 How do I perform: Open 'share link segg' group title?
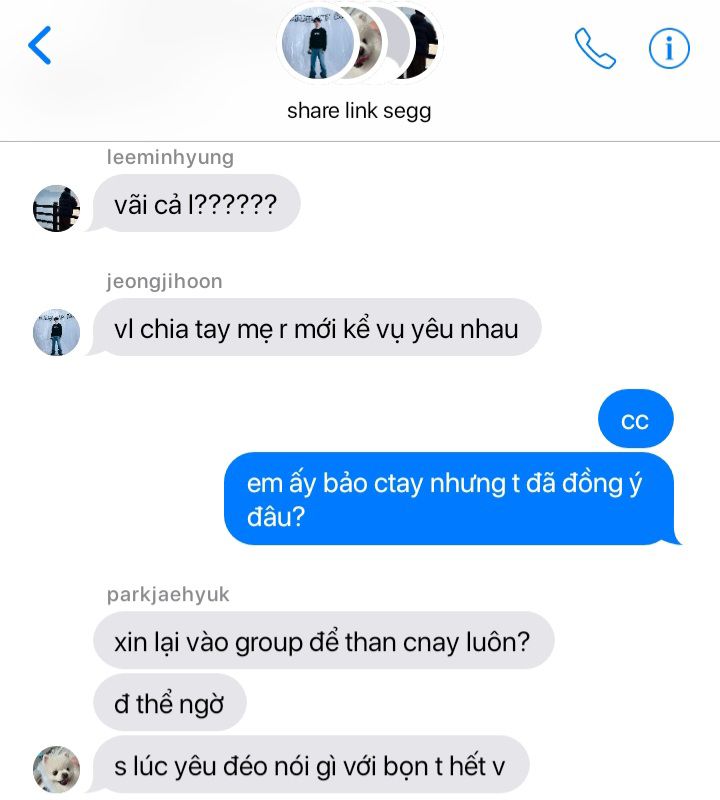click(359, 111)
